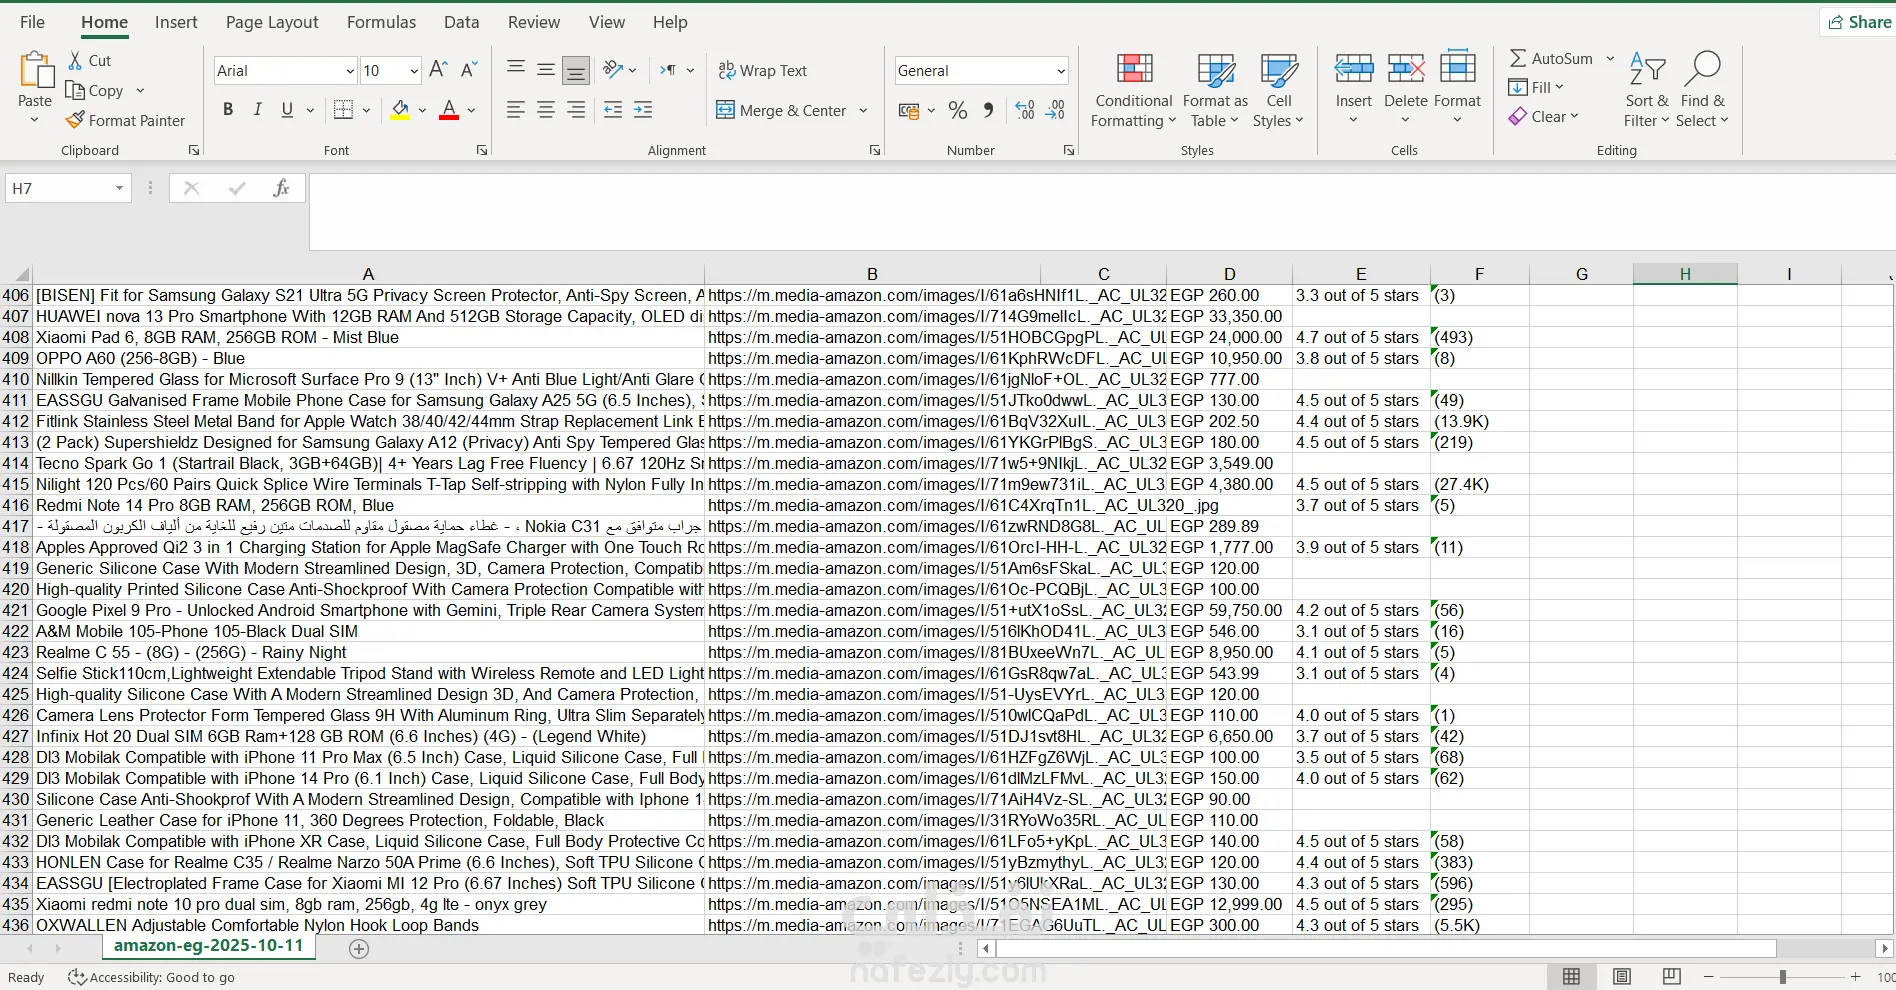
Task: Open the General number format dropdown
Action: [x=1061, y=71]
